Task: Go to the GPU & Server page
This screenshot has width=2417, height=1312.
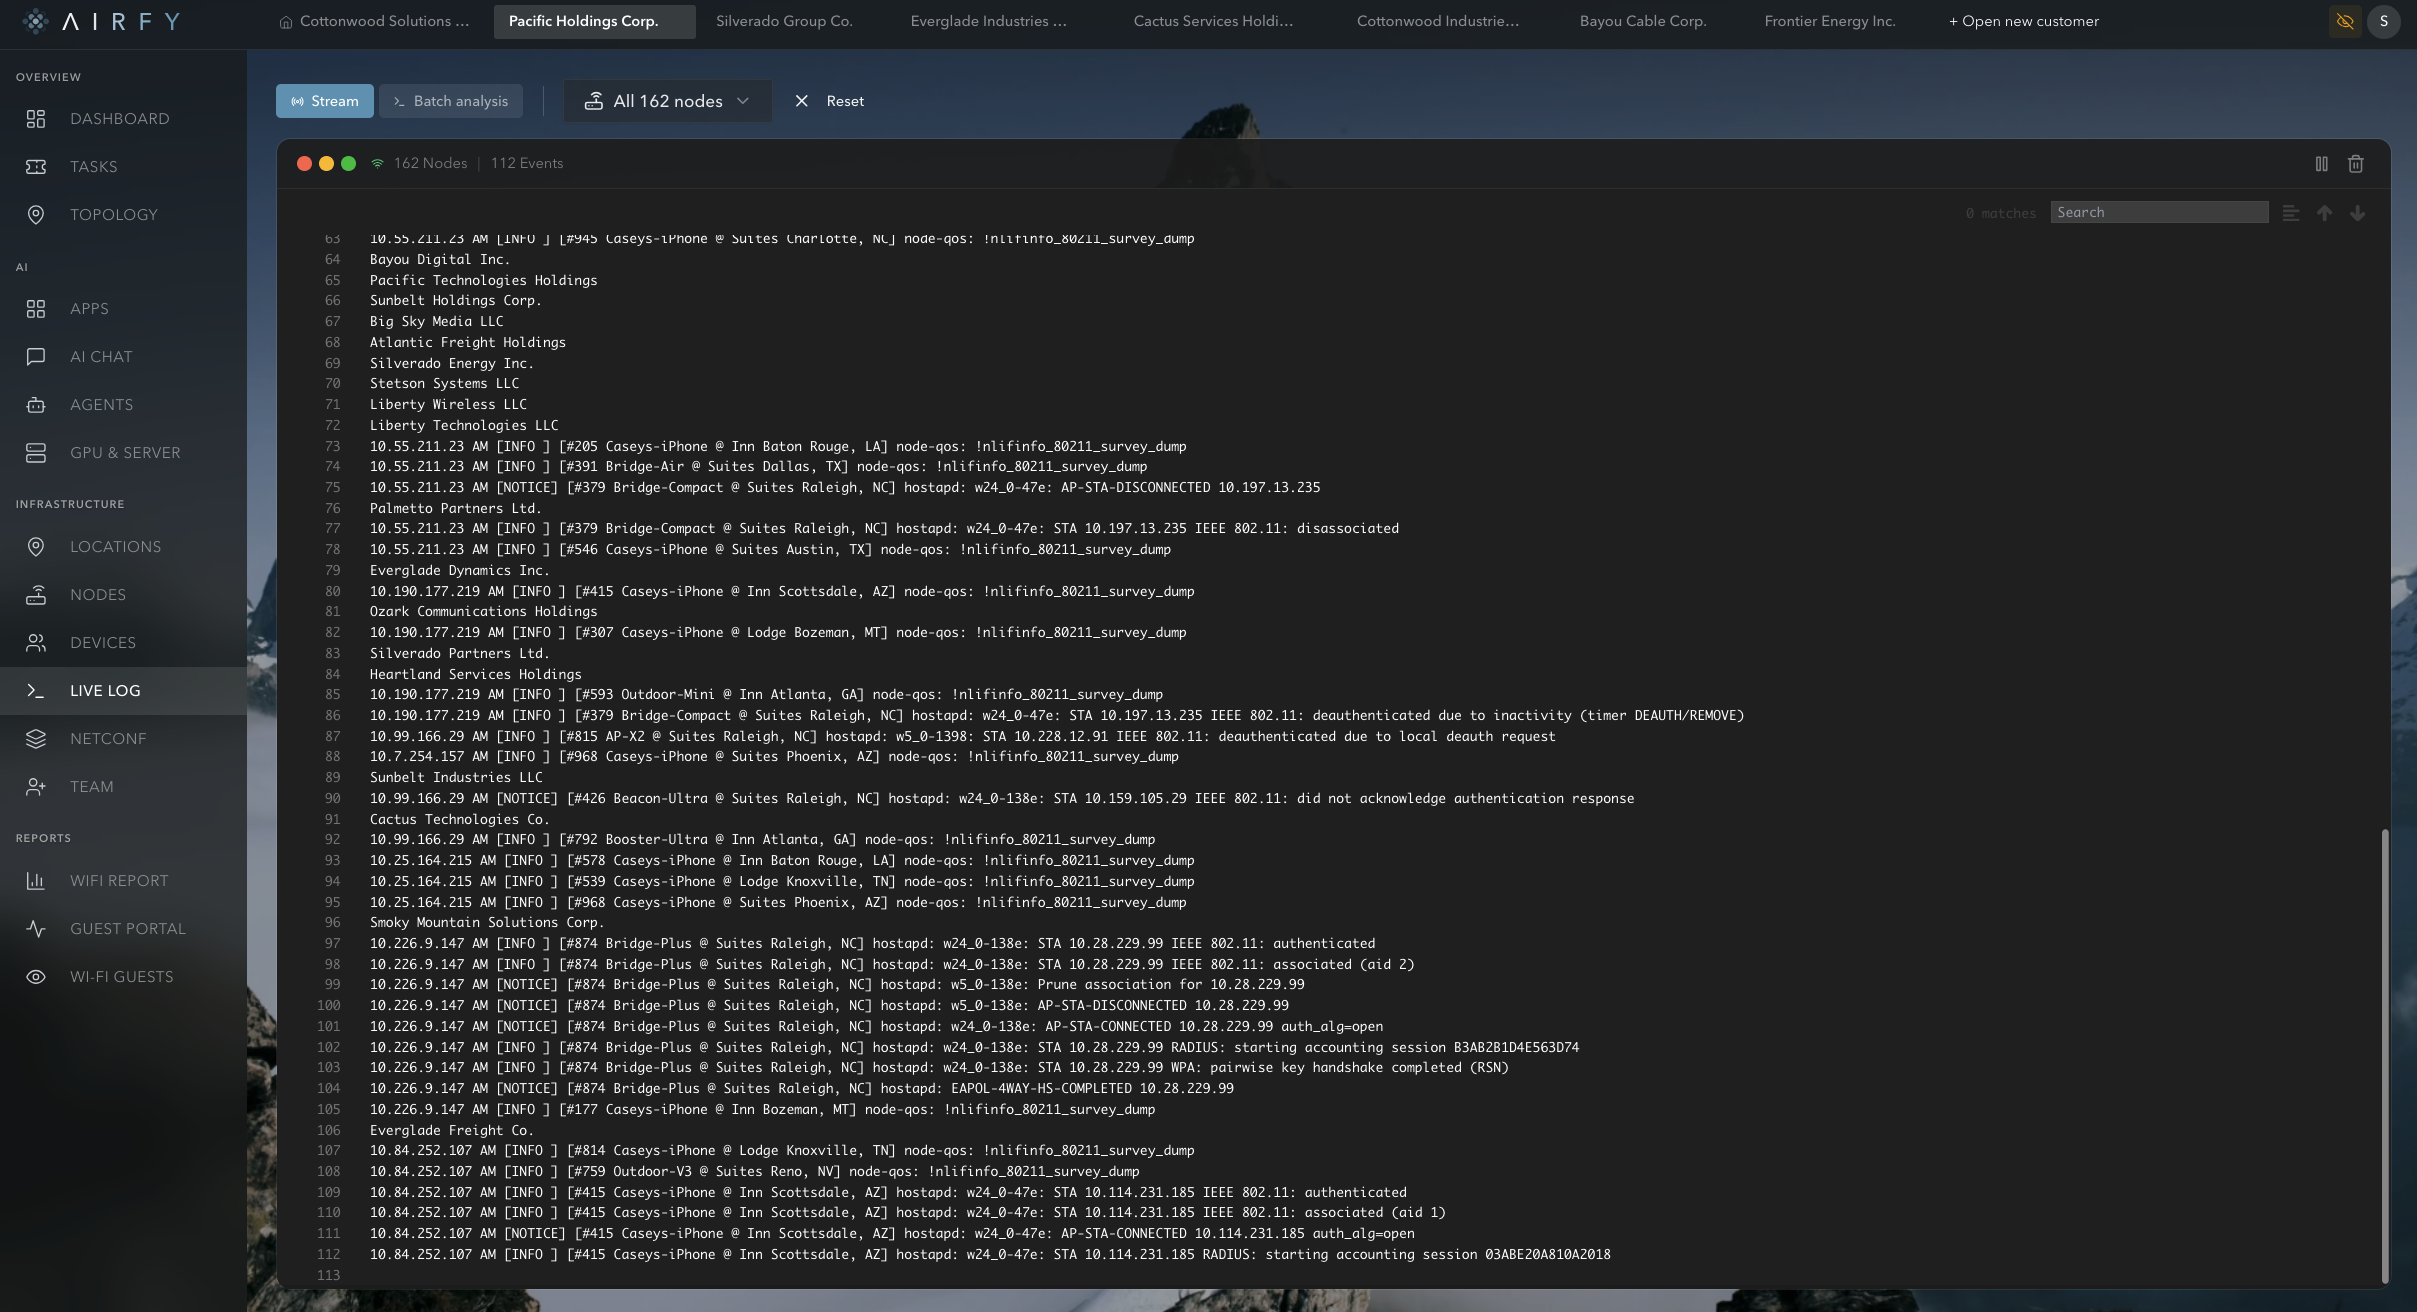Action: (x=123, y=453)
